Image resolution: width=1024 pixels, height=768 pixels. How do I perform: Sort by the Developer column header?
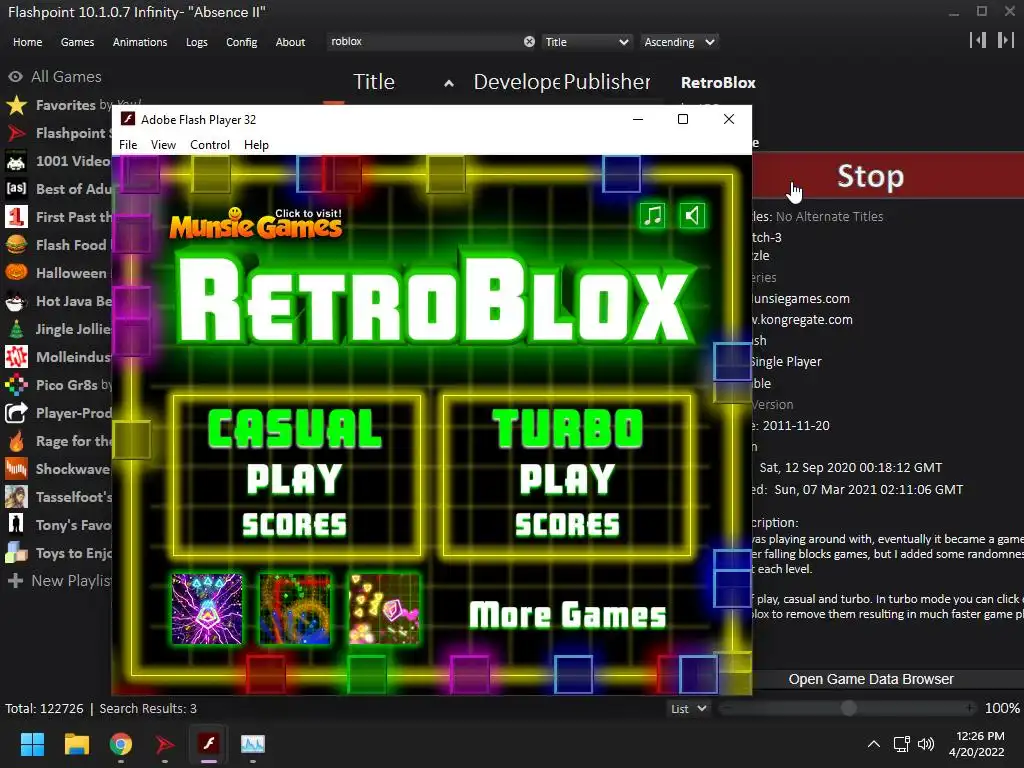tap(517, 82)
